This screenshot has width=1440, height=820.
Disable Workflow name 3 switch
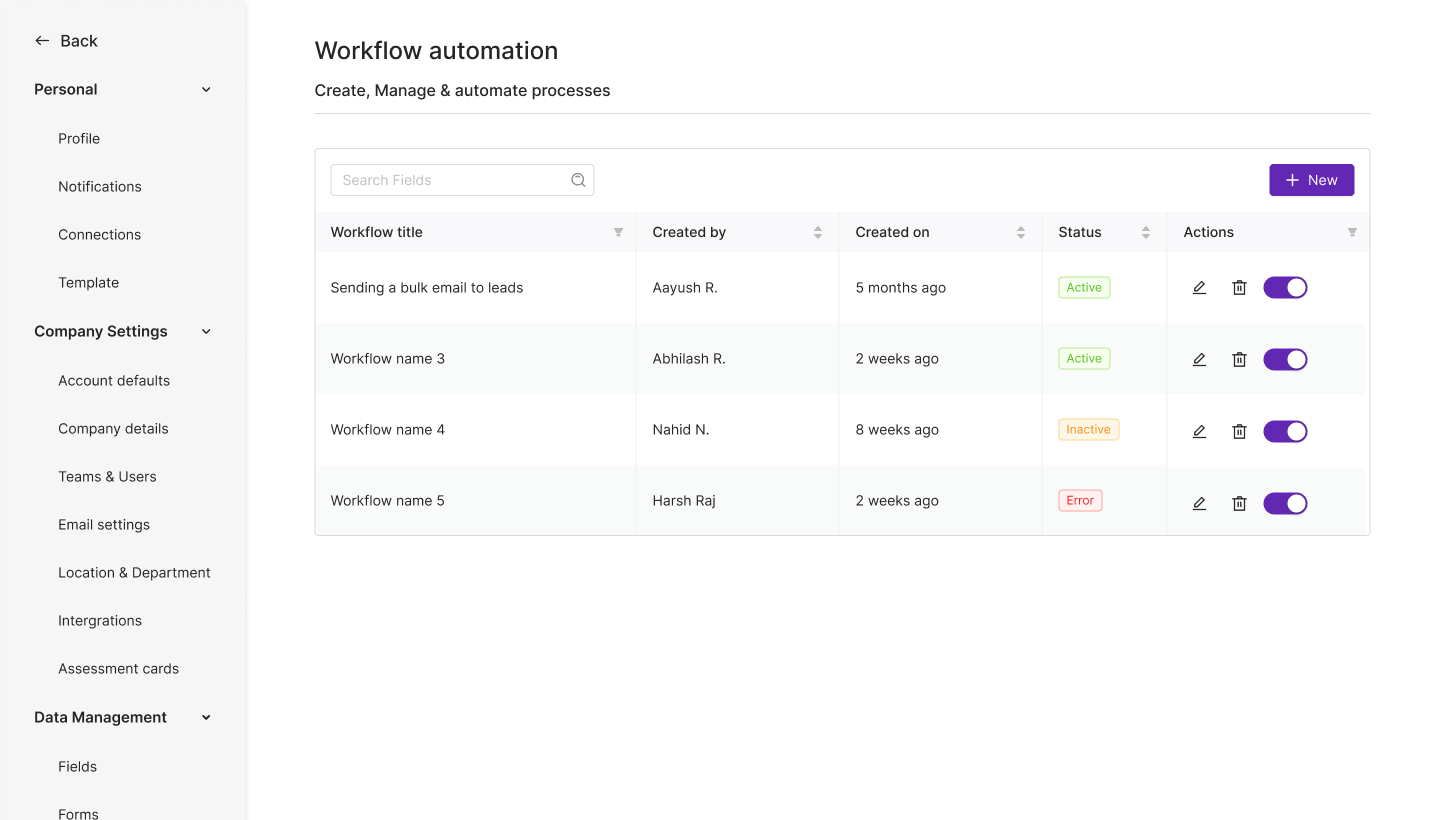point(1285,359)
